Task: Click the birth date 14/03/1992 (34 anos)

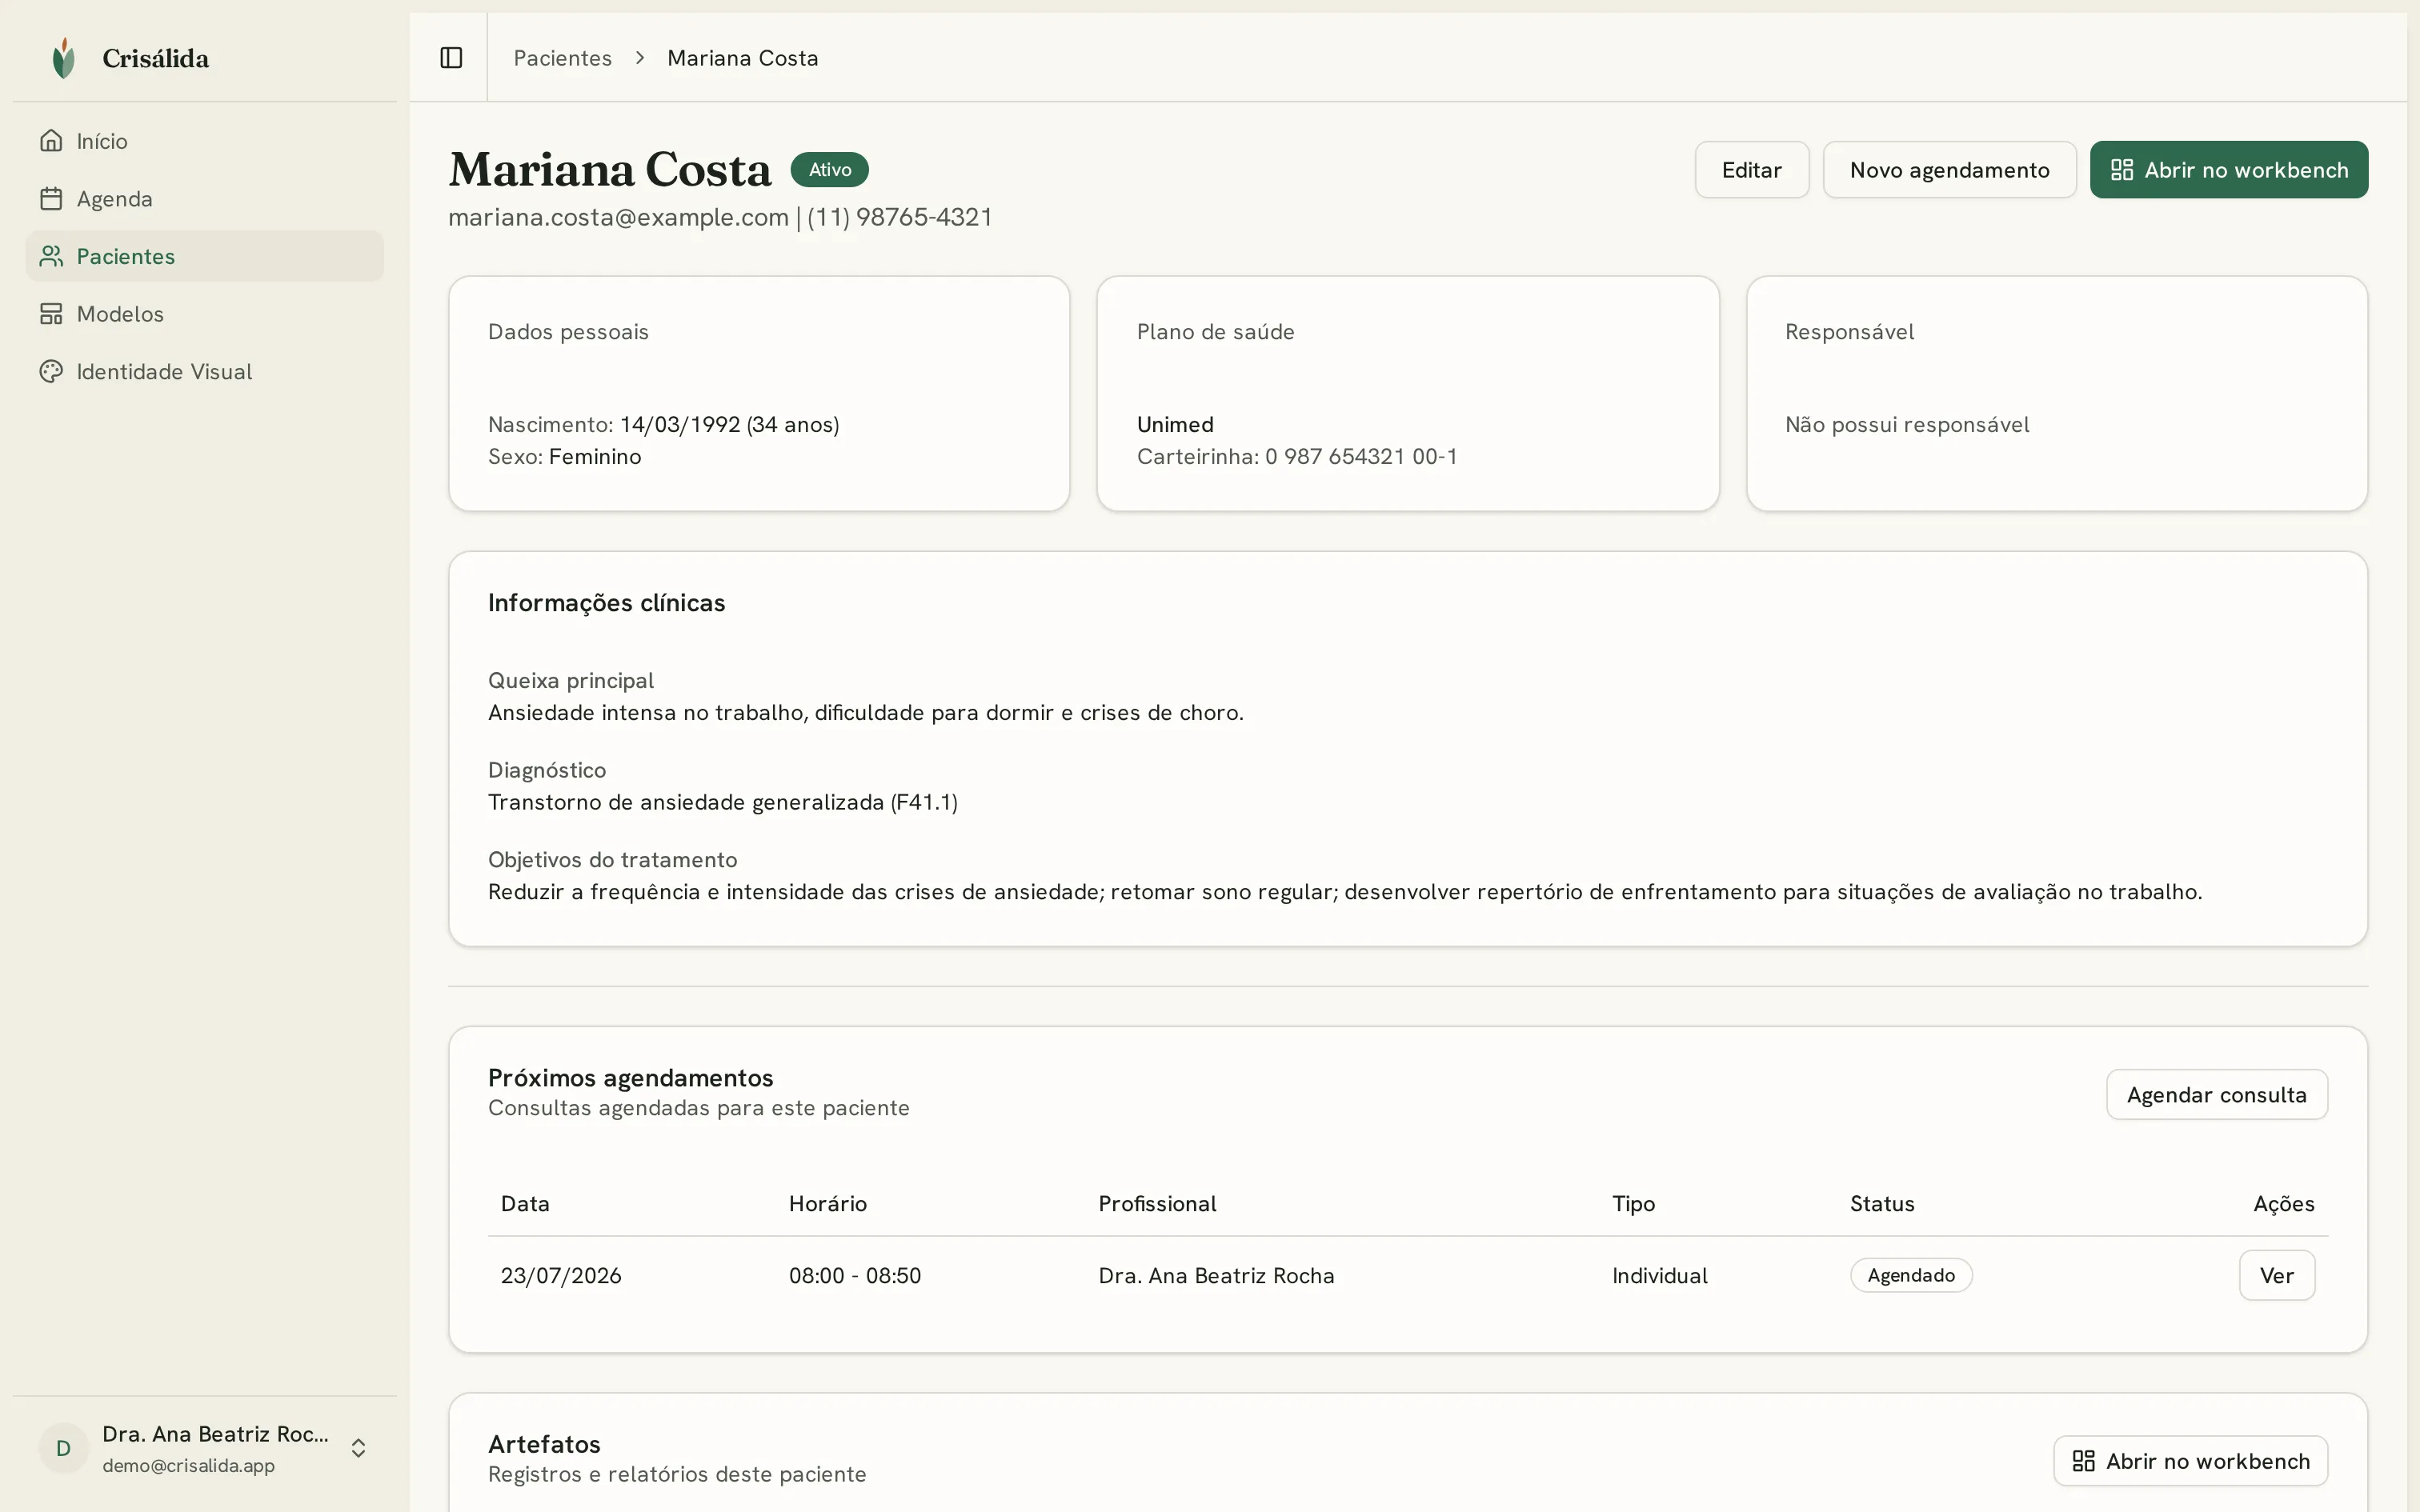Action: click(x=729, y=424)
